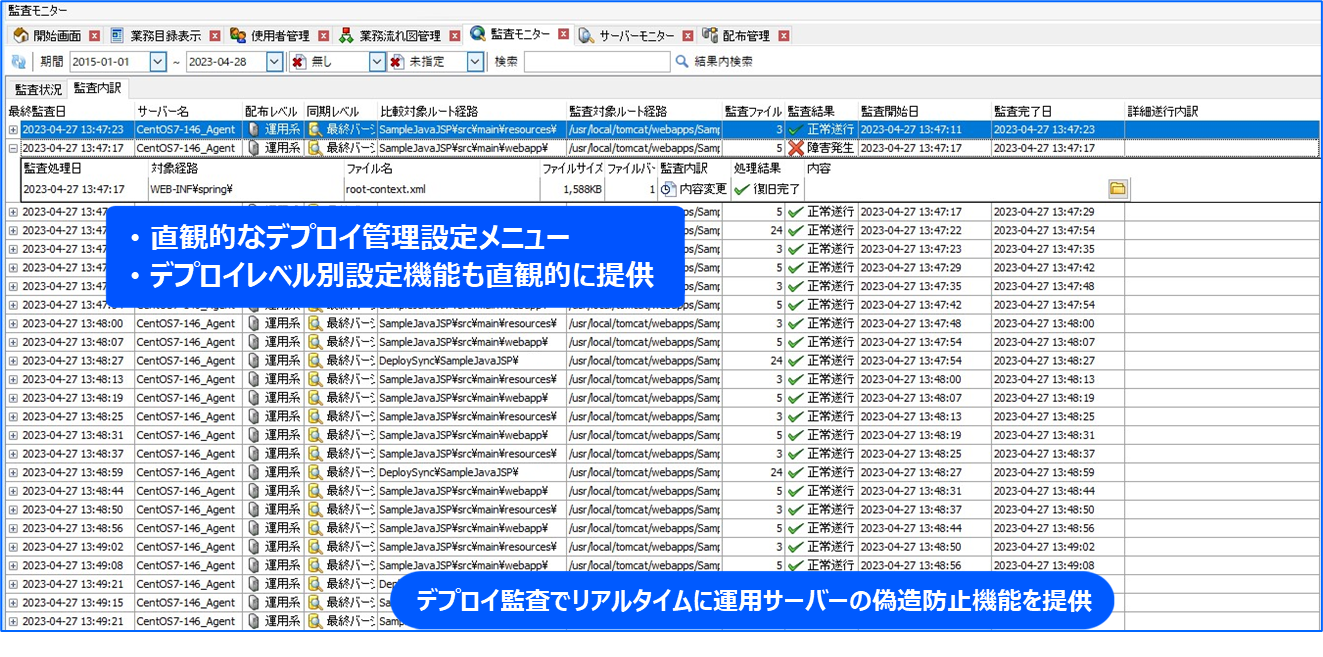The image size is (1323, 657).
Task: Click the 内容変更 clock icon in detail row
Action: pyautogui.click(x=668, y=188)
